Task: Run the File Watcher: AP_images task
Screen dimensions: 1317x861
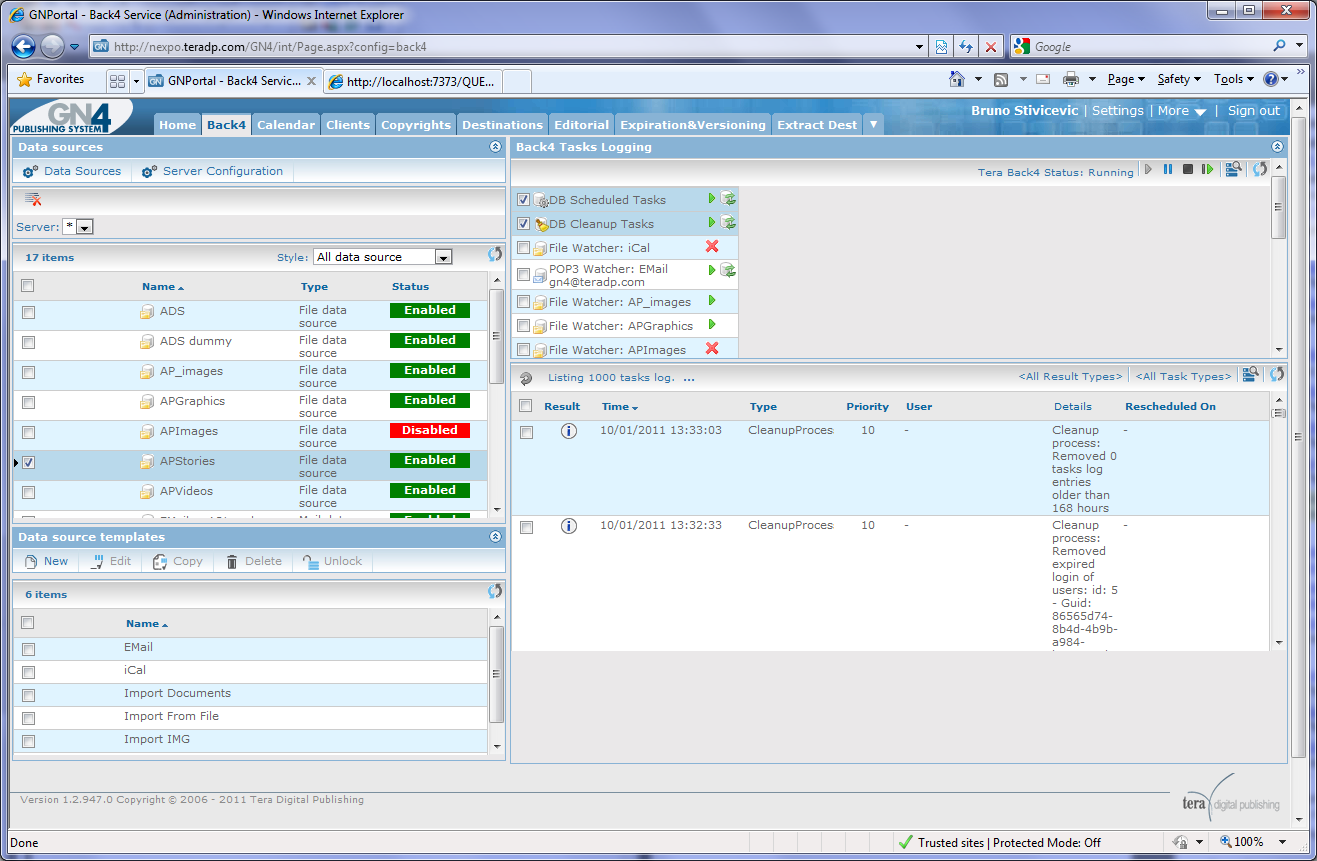Action: pyautogui.click(x=712, y=301)
